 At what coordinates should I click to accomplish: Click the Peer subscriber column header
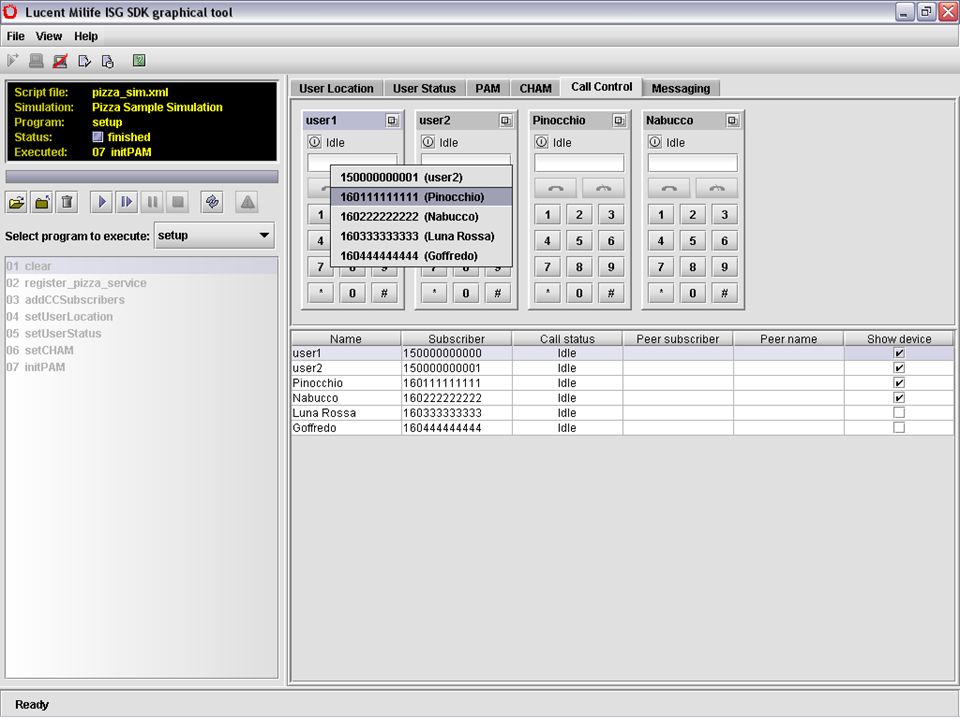pos(678,339)
